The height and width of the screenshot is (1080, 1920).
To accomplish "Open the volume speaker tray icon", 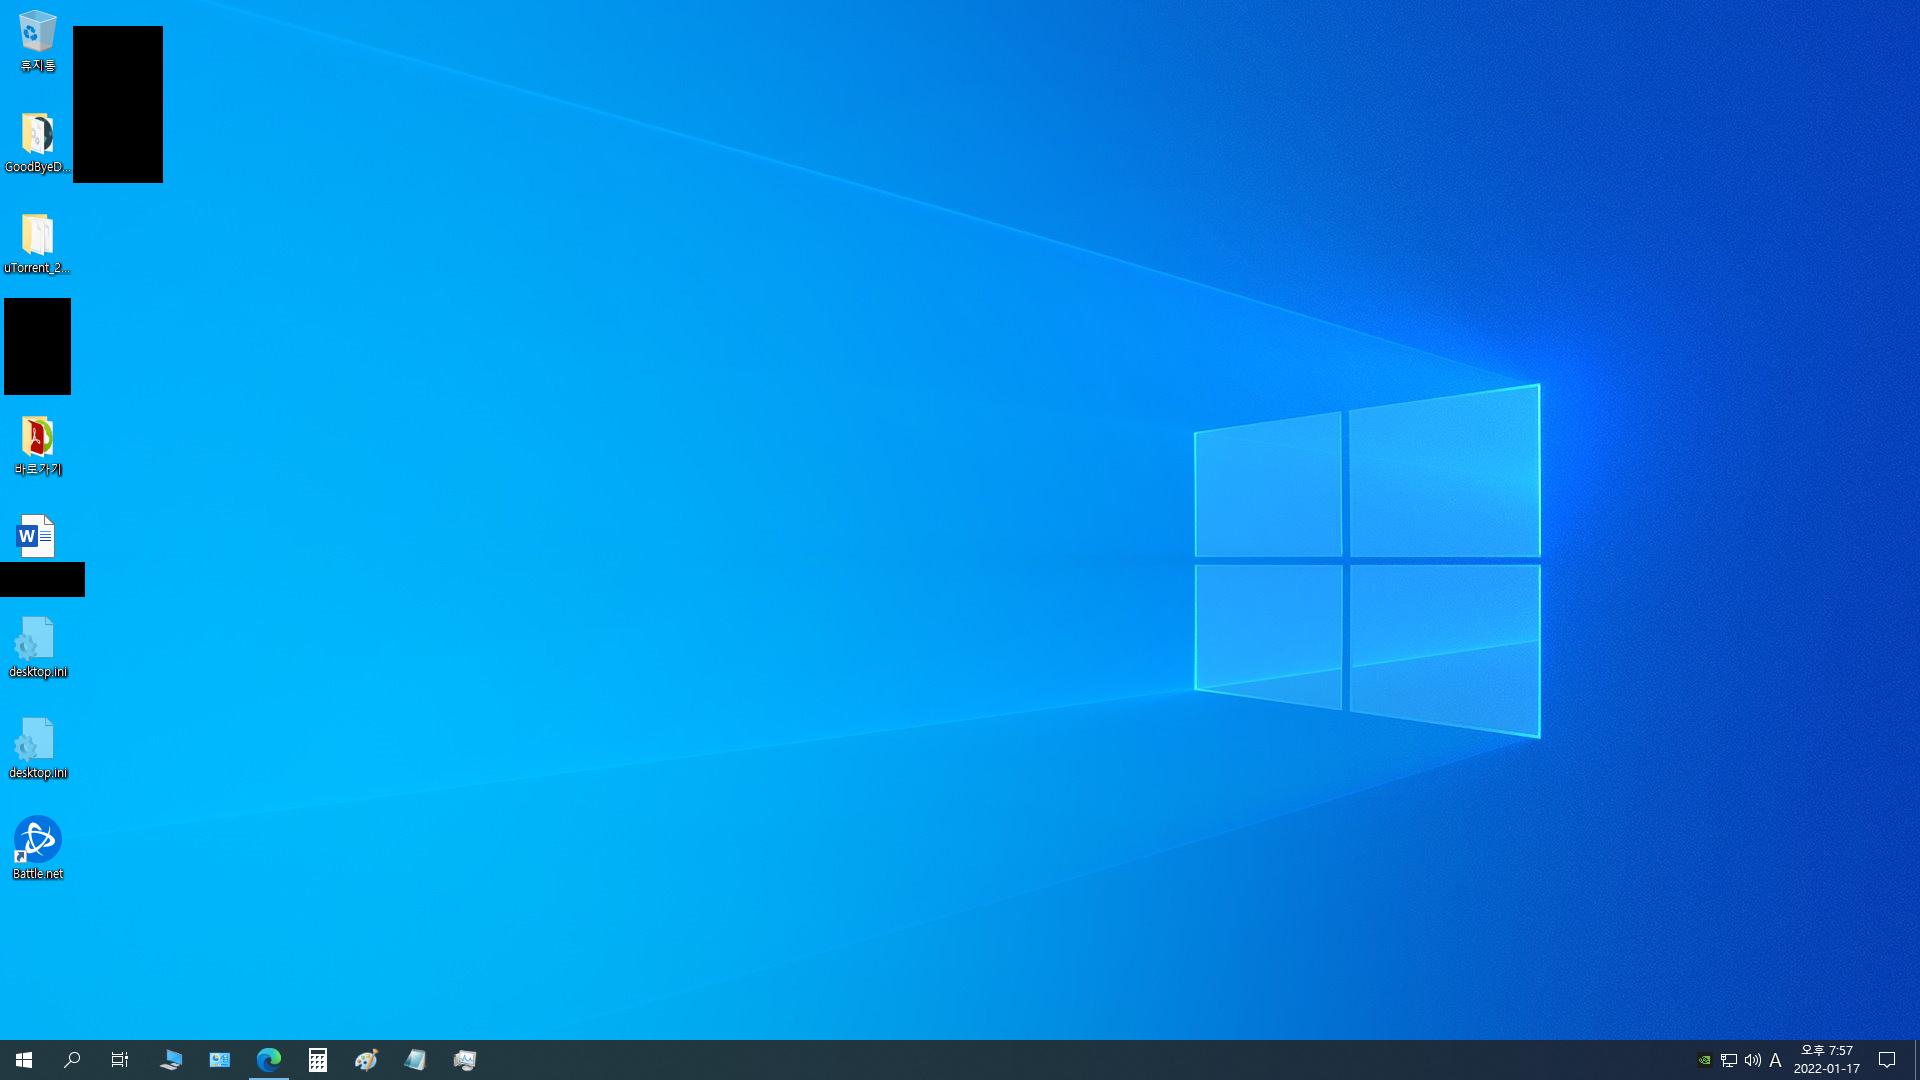I will click(1753, 1061).
